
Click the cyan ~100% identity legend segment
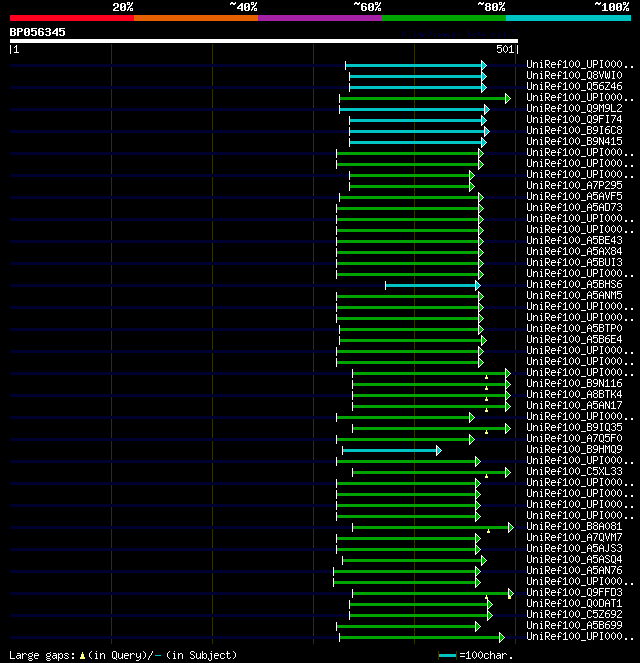click(568, 18)
